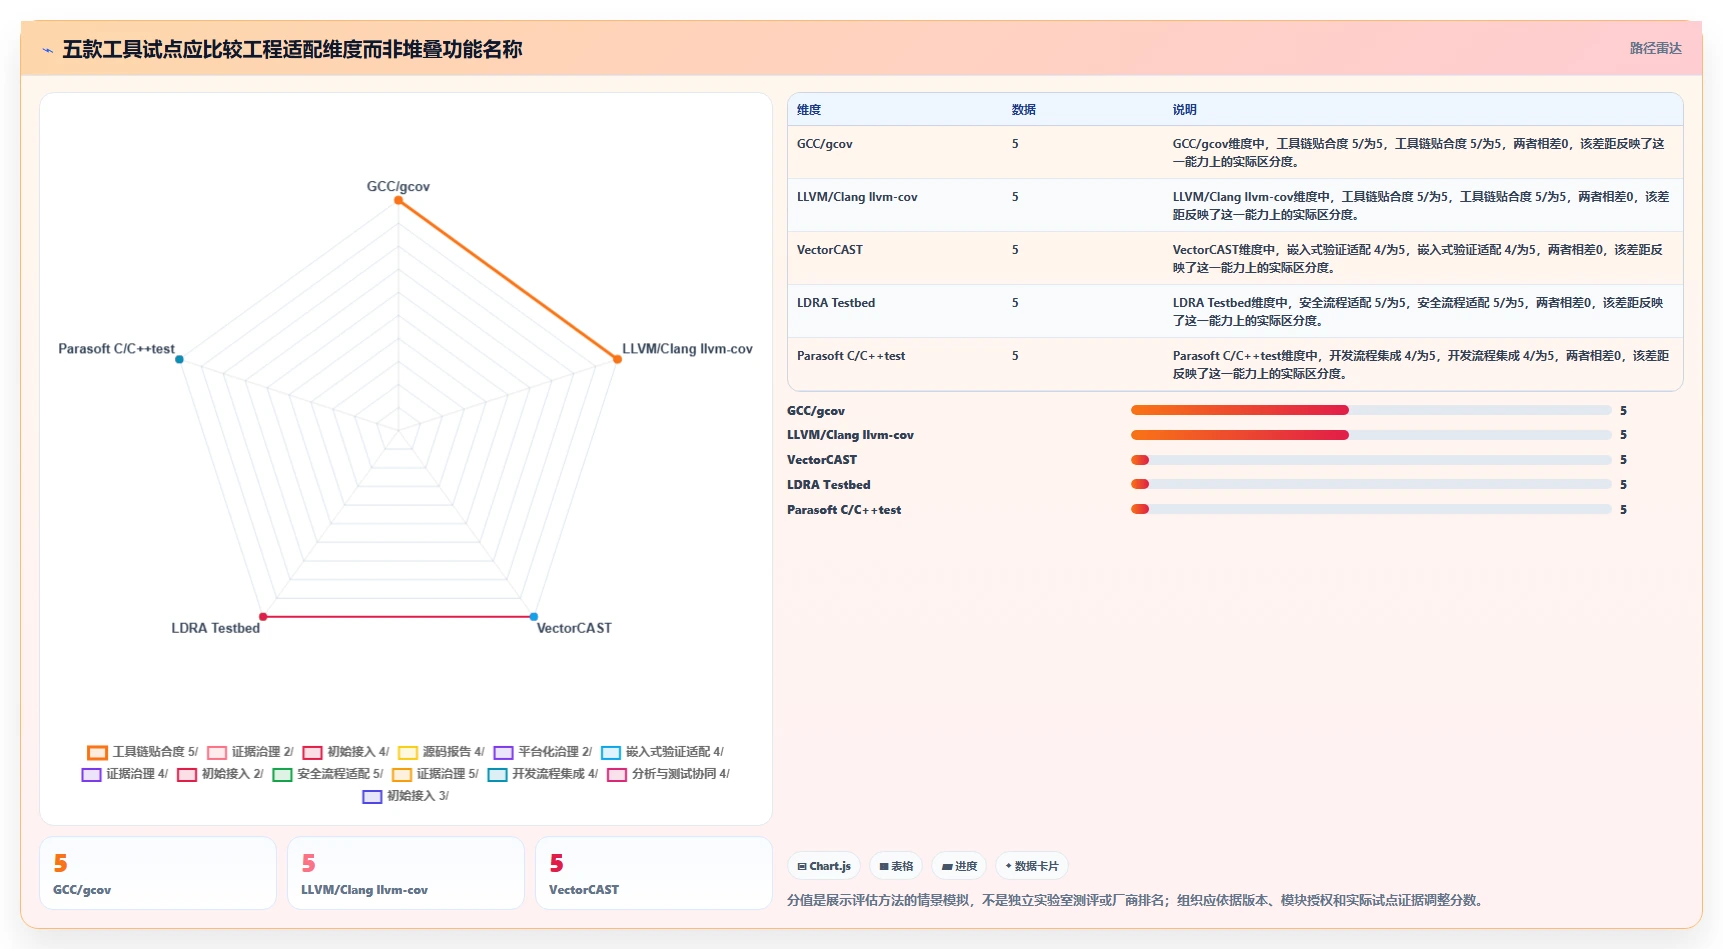Click the GCC/gcov label above the radar
The height and width of the screenshot is (949, 1723).
398,186
